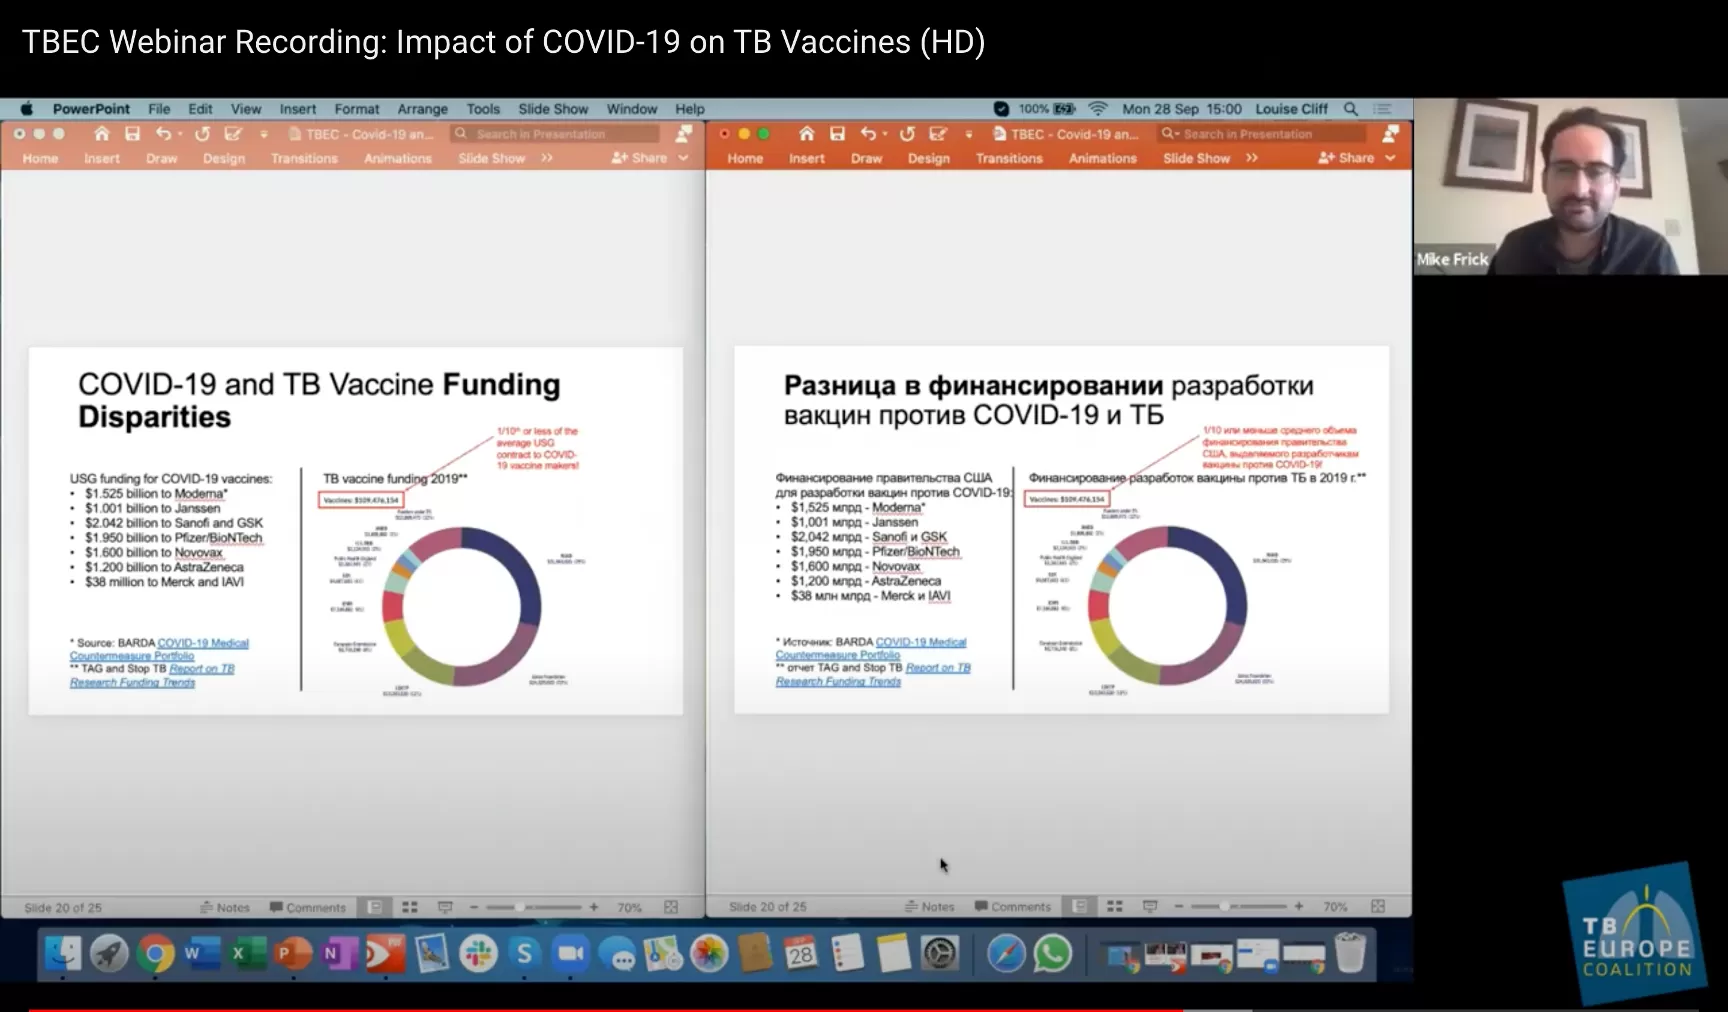Screen dimensions: 1728x1012
Task: Expand more ribbon tabs in left window
Action: pyautogui.click(x=547, y=158)
